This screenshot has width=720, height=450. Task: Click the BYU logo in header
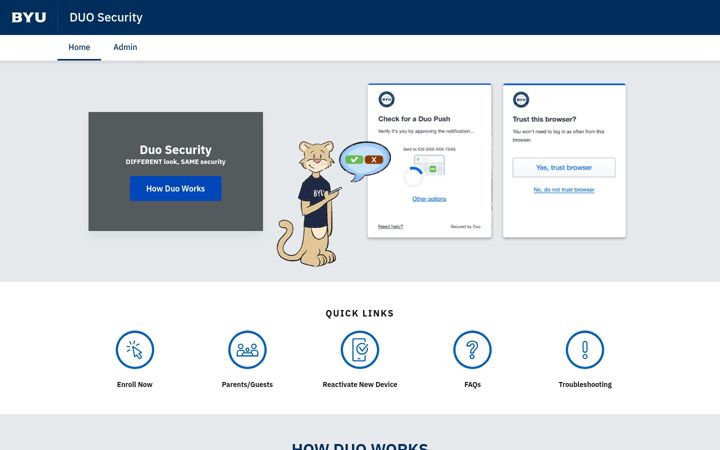coord(28,17)
